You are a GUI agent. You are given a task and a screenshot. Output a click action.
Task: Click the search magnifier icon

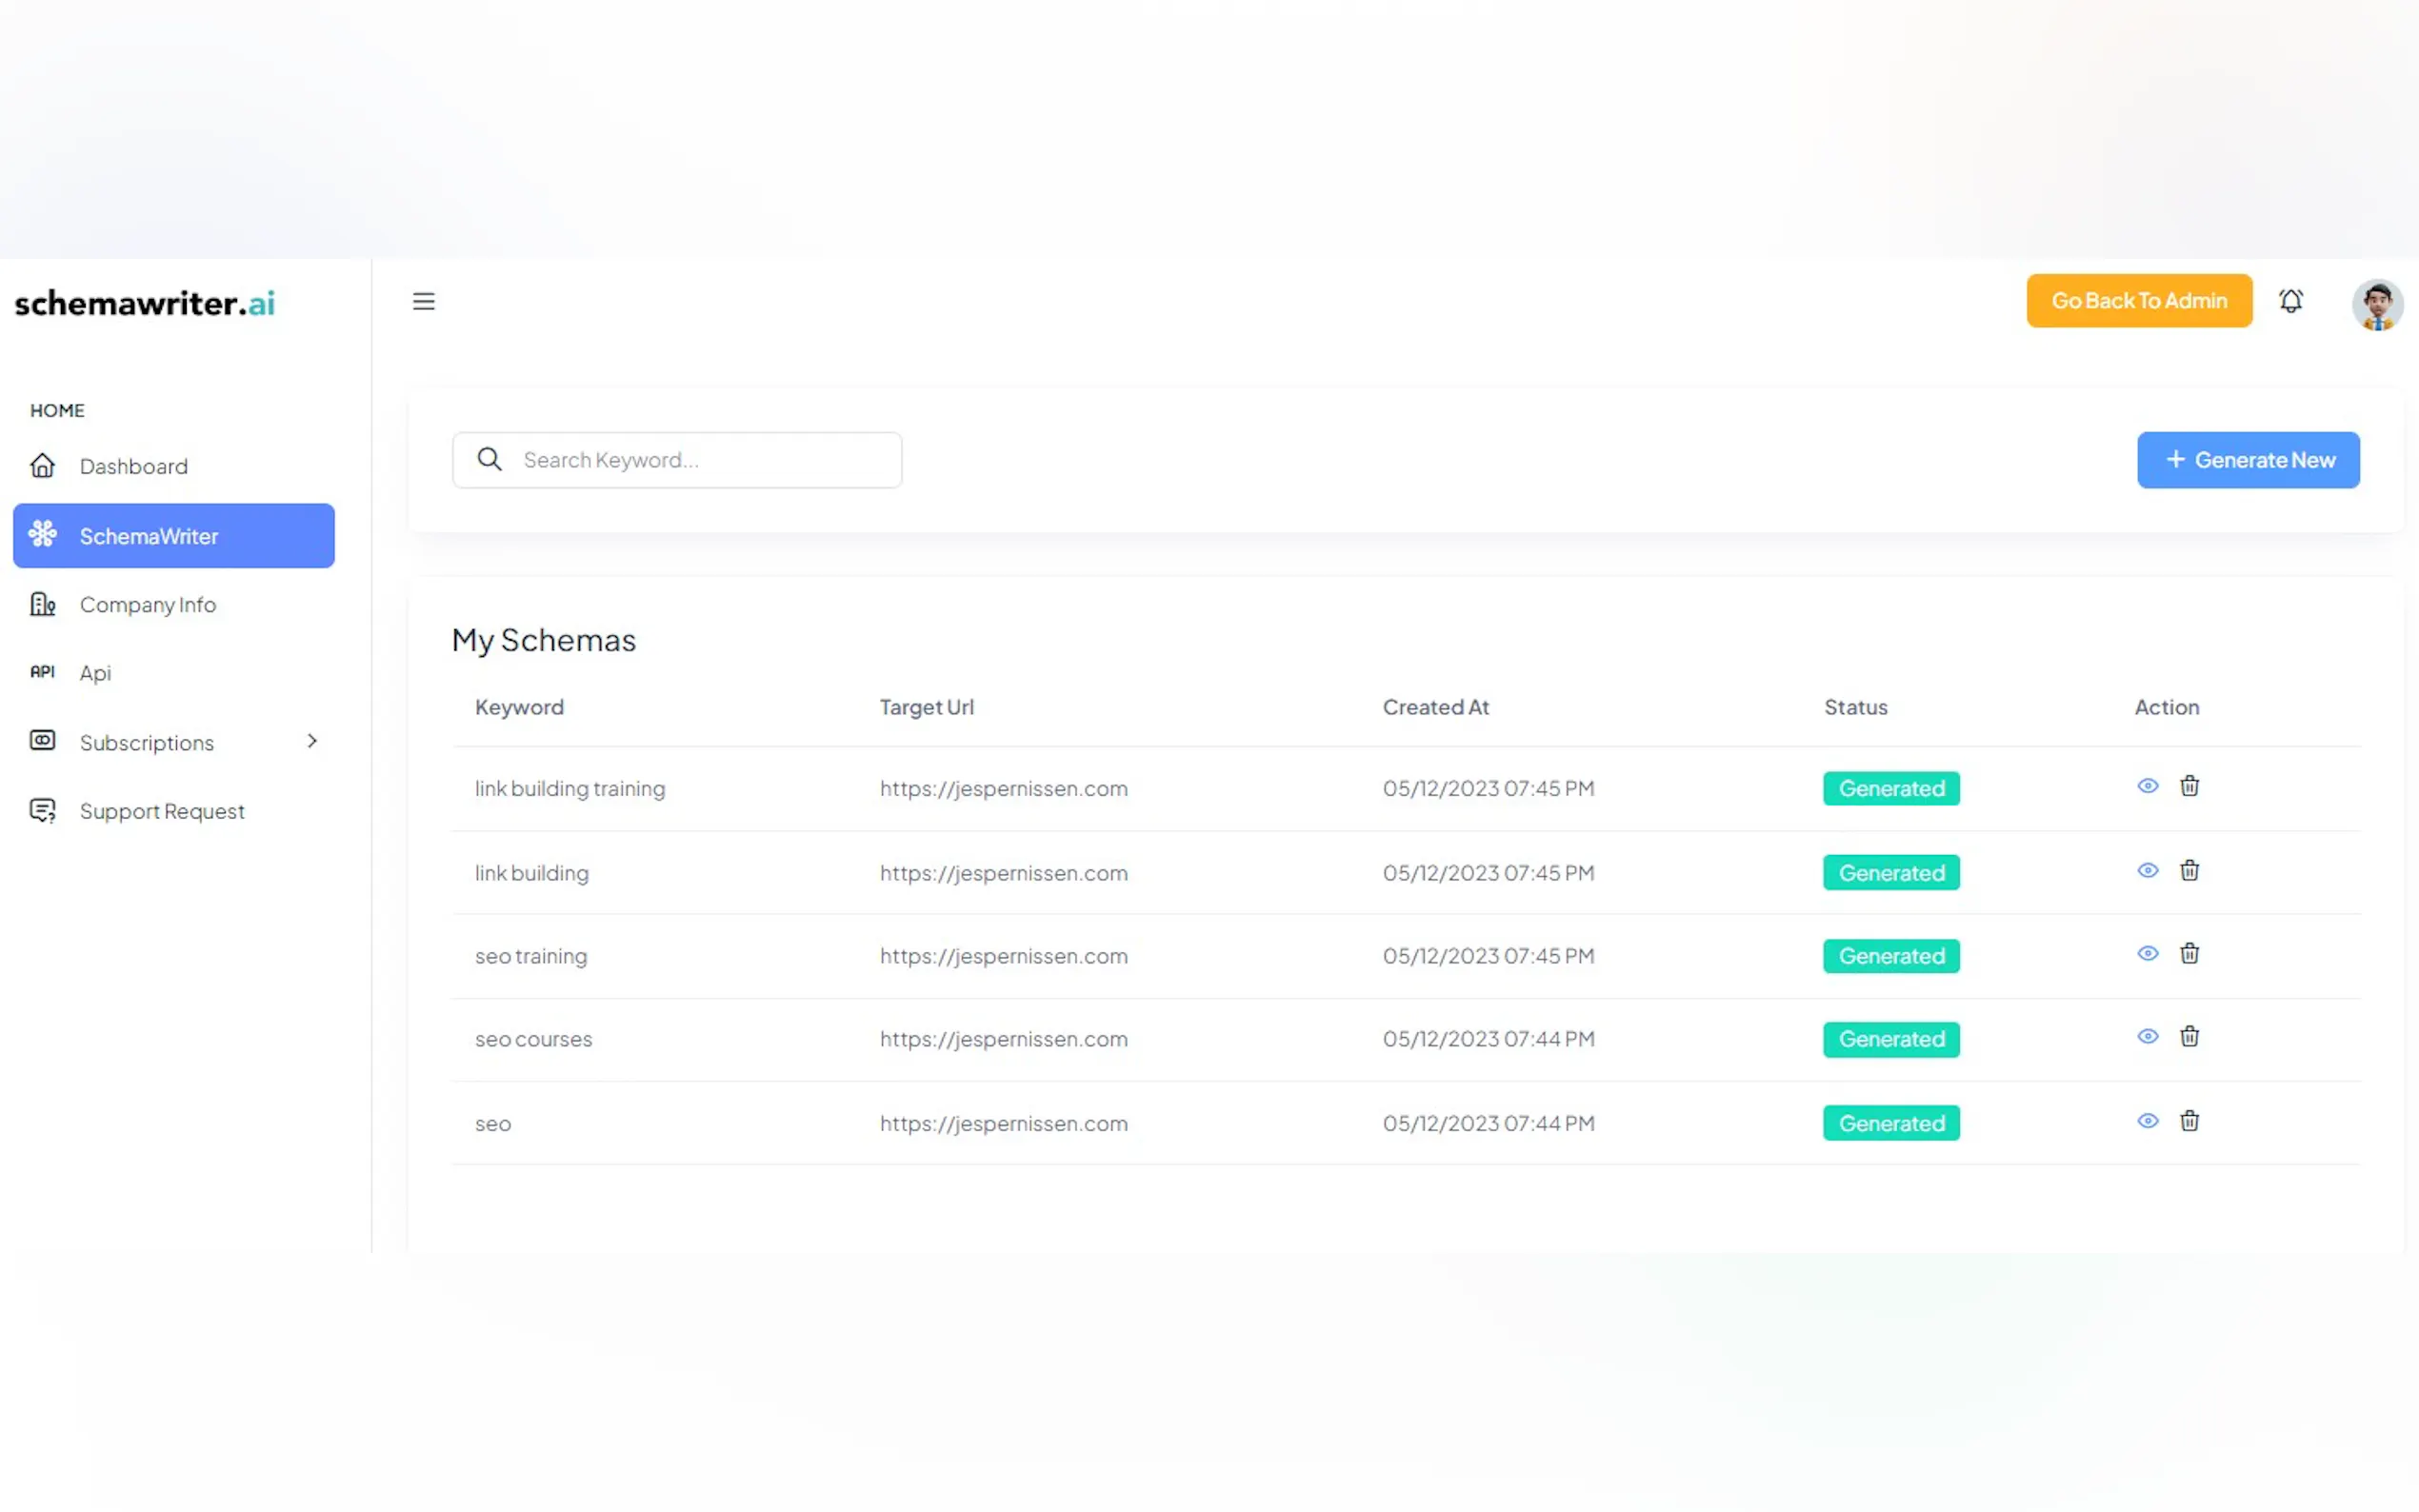click(489, 459)
